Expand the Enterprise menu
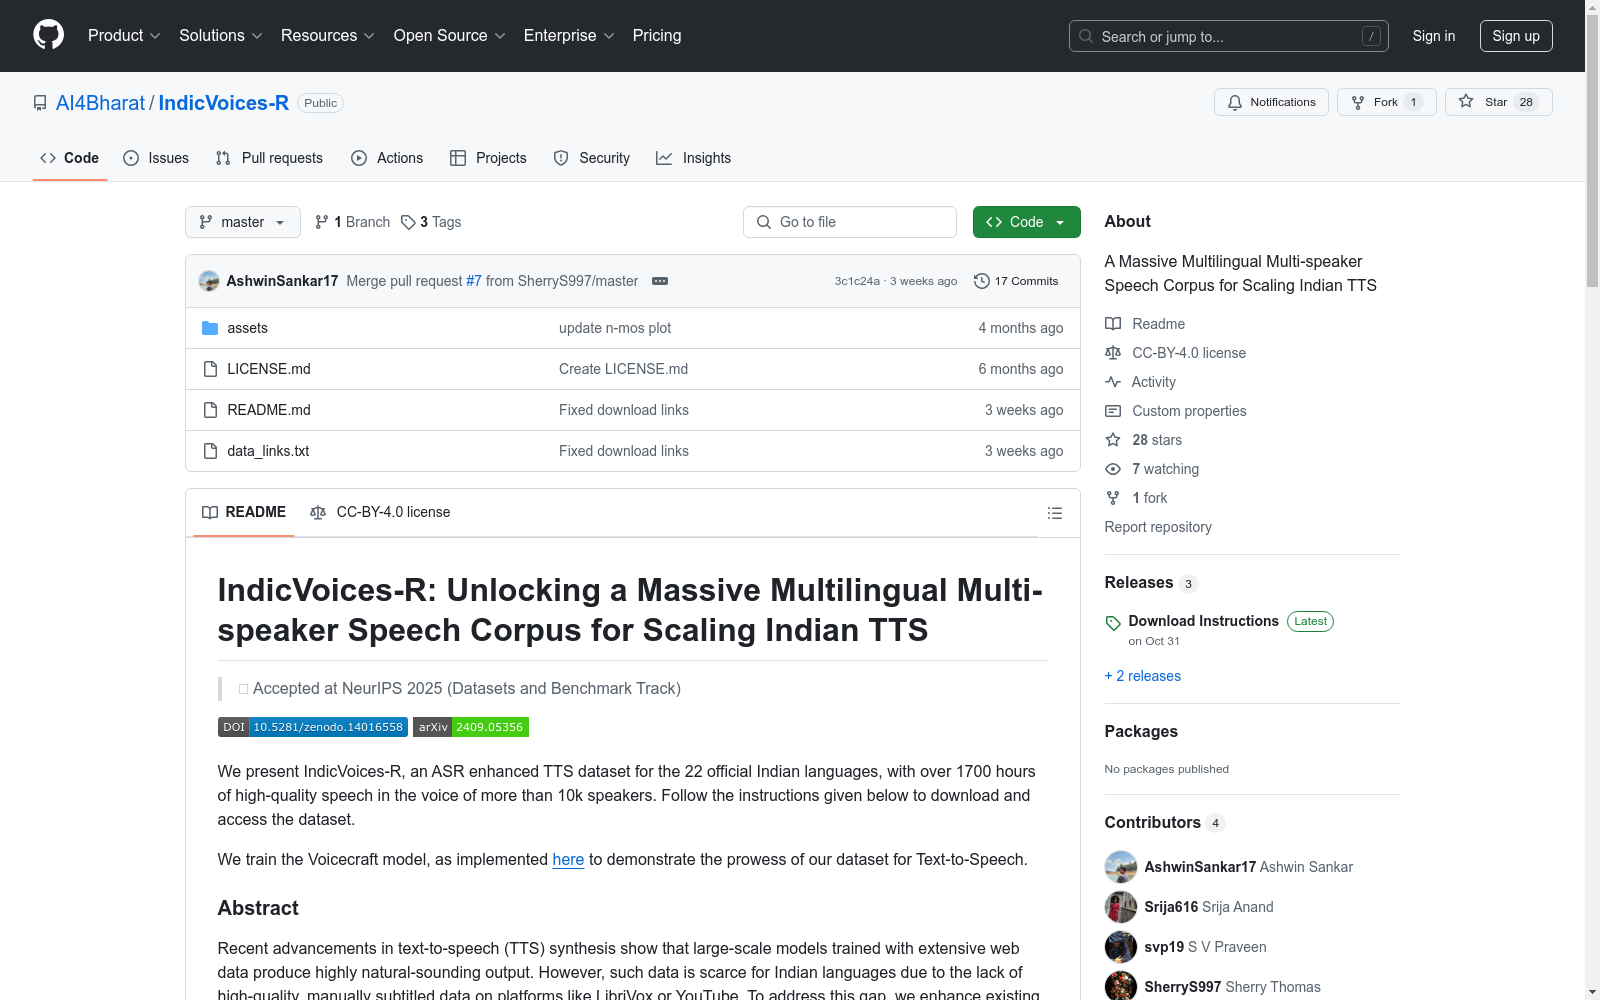Viewport: 1600px width, 1000px height. [x=569, y=36]
